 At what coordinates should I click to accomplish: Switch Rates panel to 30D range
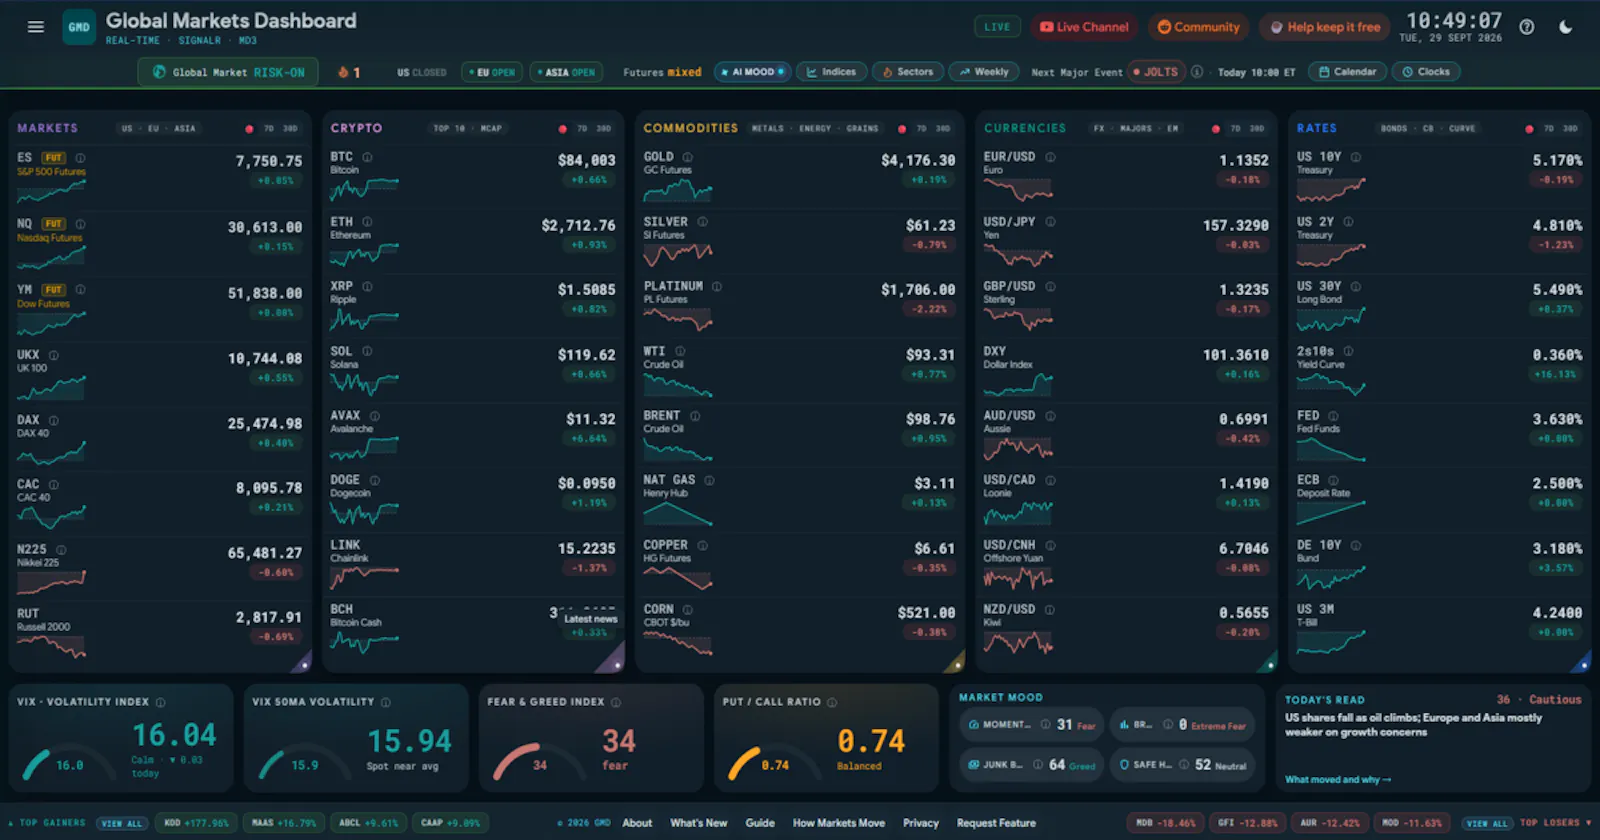click(1571, 129)
